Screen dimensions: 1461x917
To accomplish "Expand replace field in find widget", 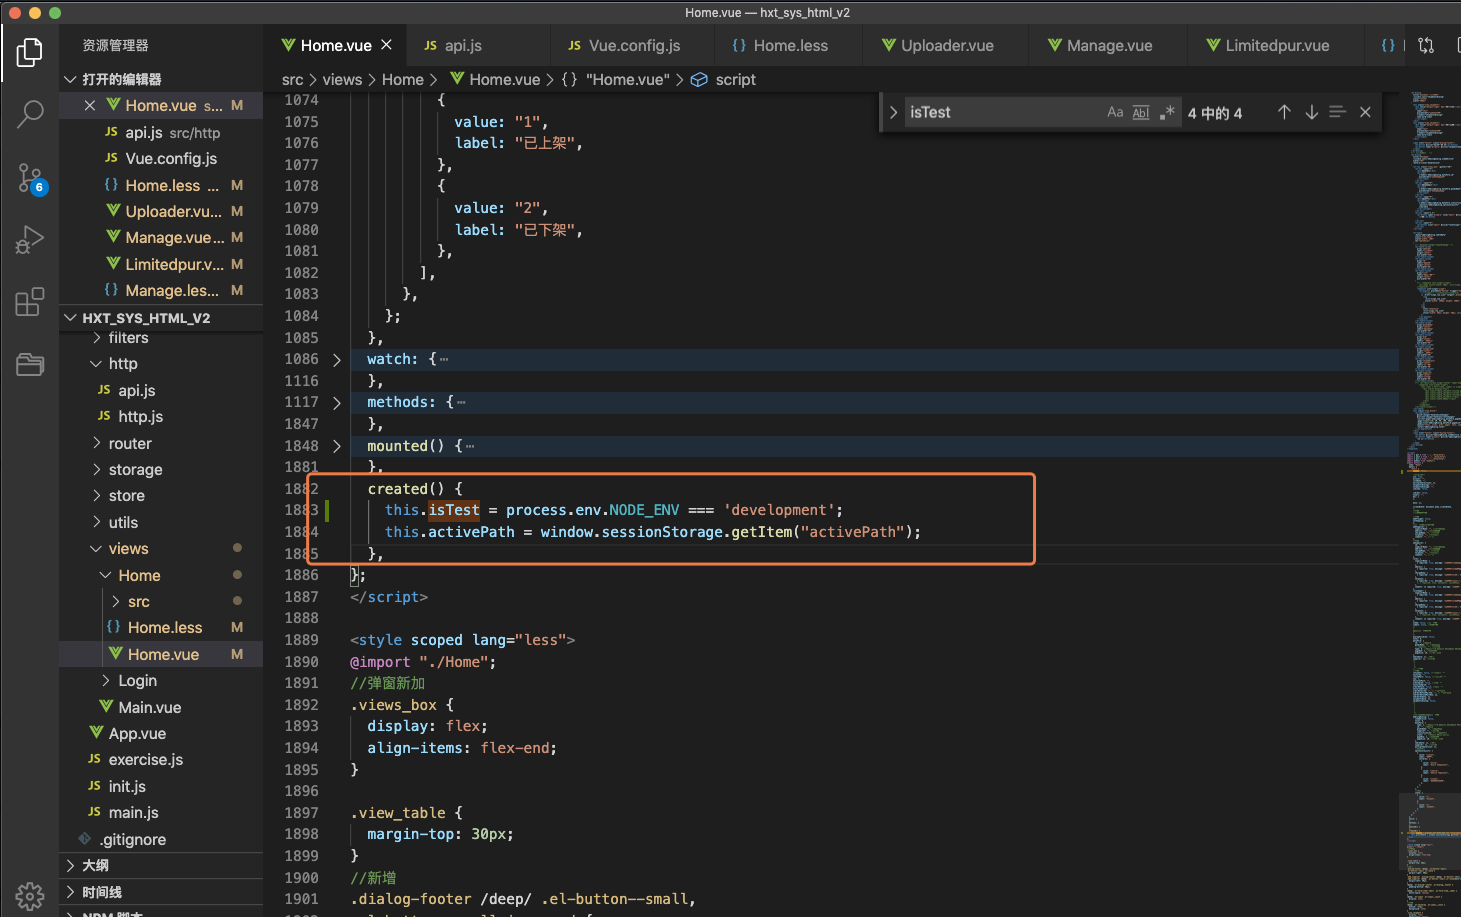I will point(893,112).
